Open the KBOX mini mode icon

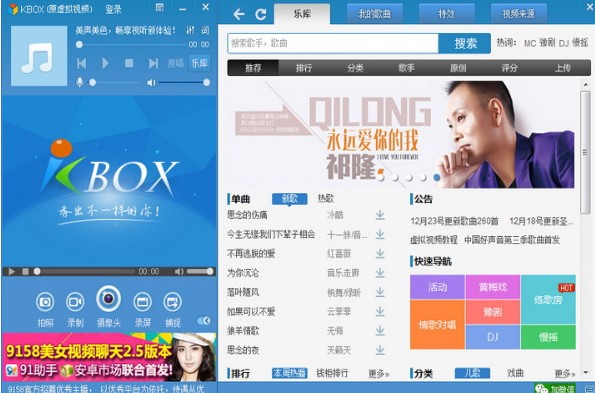click(x=160, y=7)
